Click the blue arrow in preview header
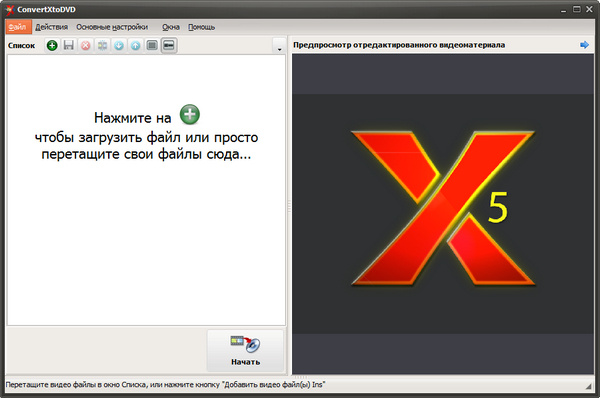Viewport: 600px width, 398px height. tap(584, 45)
